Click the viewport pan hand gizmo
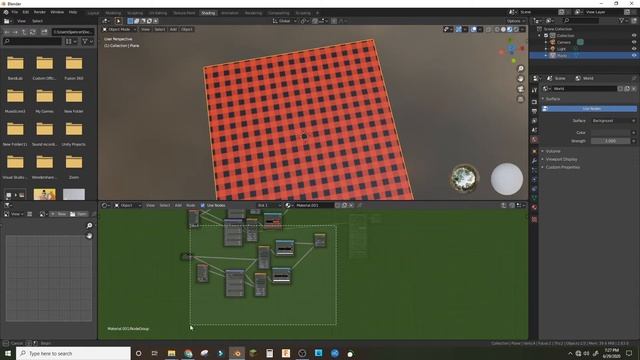The height and width of the screenshot is (360, 640). click(520, 79)
